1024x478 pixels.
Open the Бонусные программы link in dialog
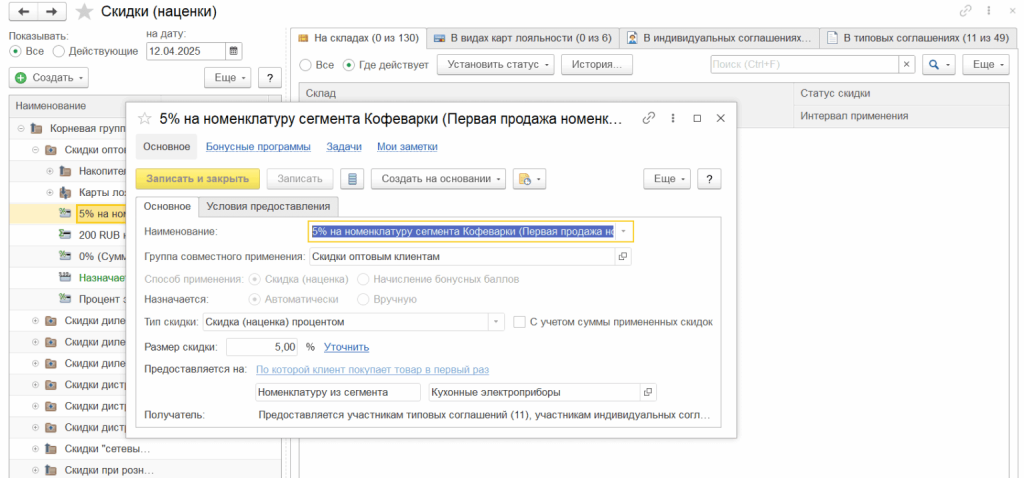pos(259,147)
